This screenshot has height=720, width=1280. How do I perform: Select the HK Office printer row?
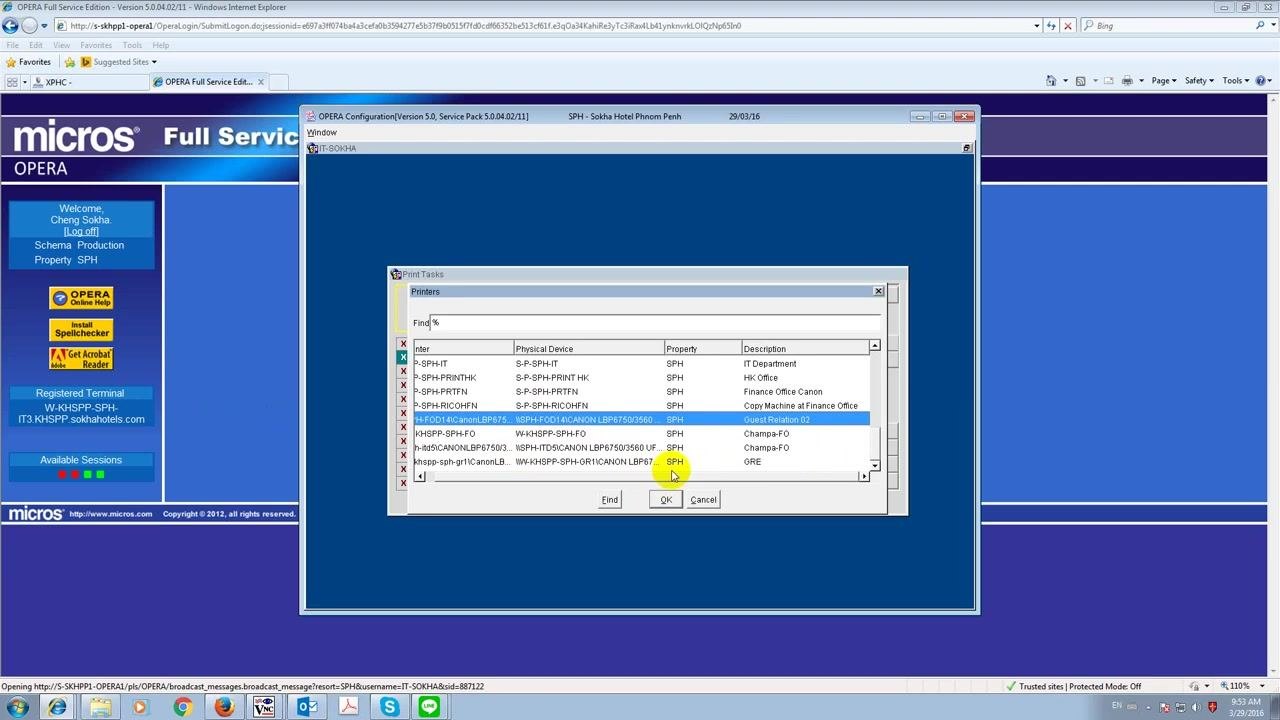pos(641,378)
